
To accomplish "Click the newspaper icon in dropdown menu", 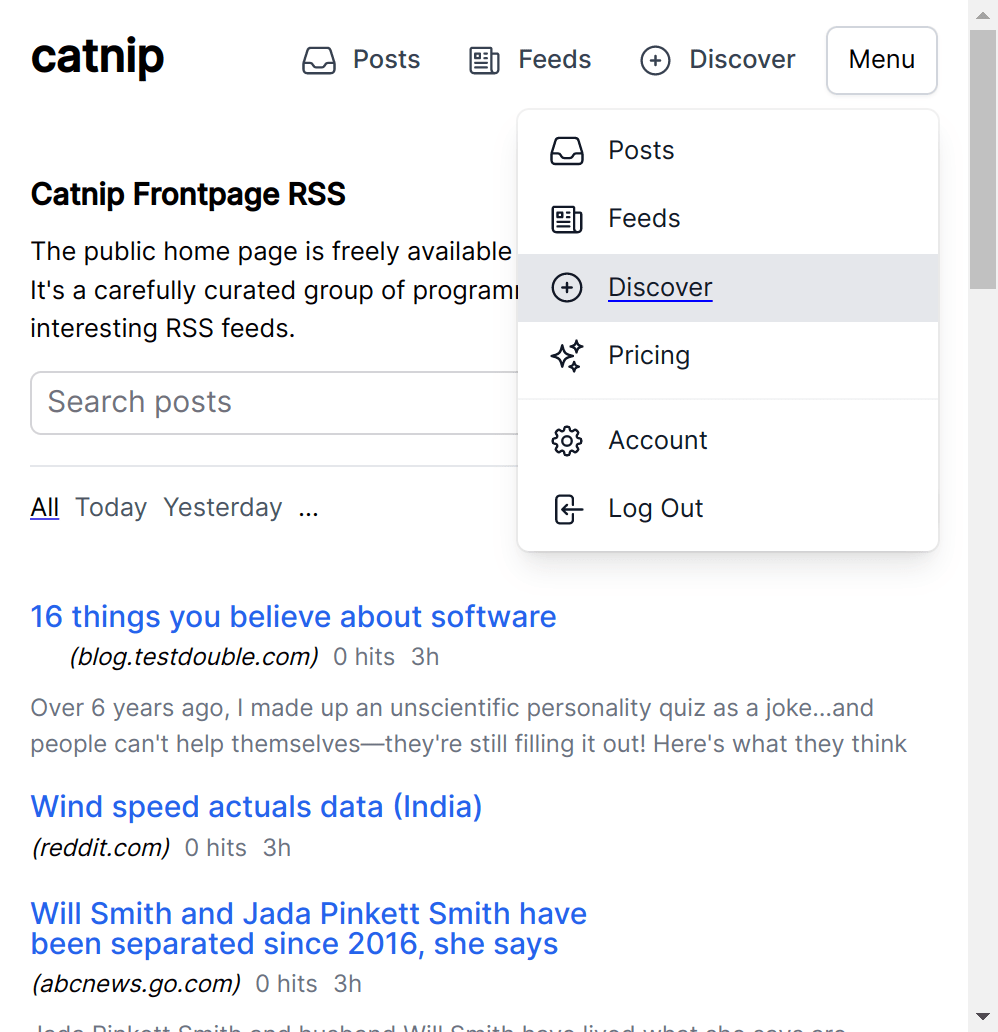I will [x=567, y=219].
